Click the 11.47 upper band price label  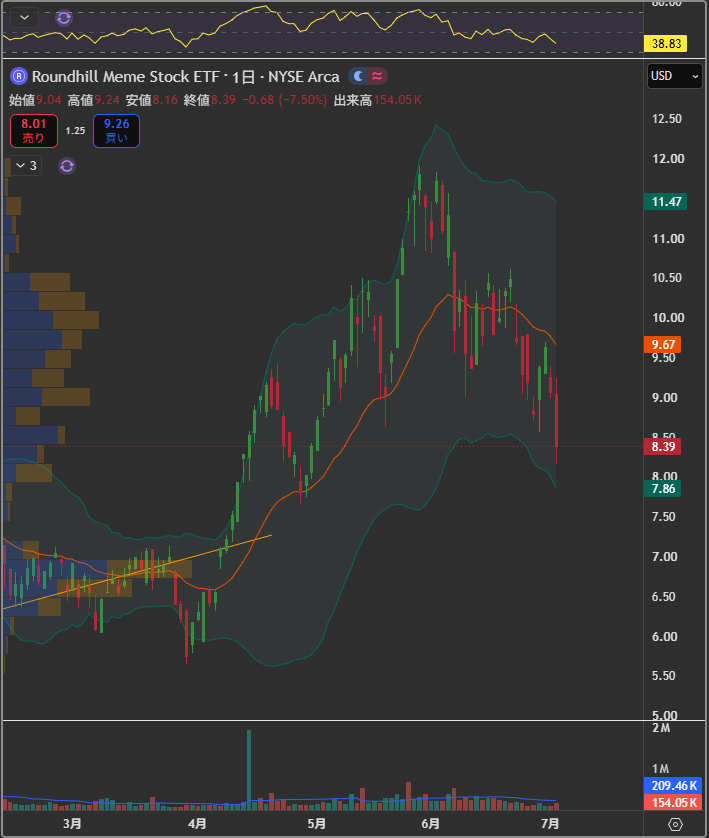pyautogui.click(x=666, y=201)
